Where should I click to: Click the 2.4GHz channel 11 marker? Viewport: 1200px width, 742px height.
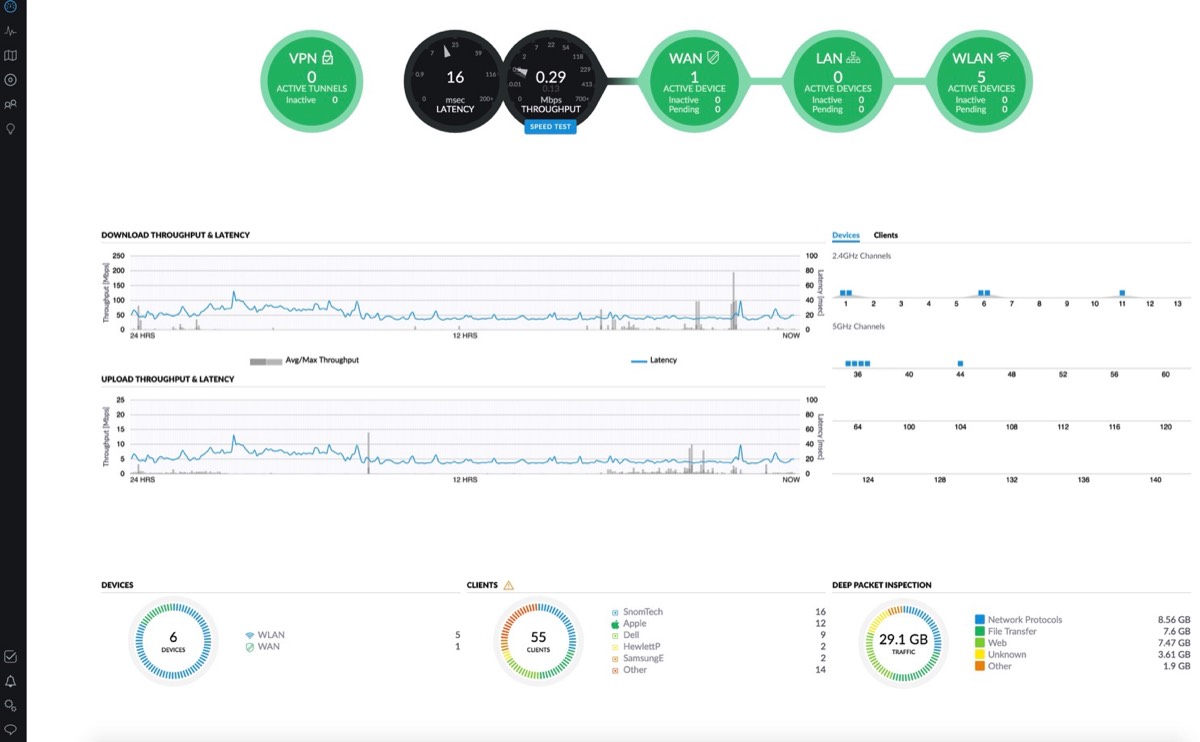point(1122,293)
